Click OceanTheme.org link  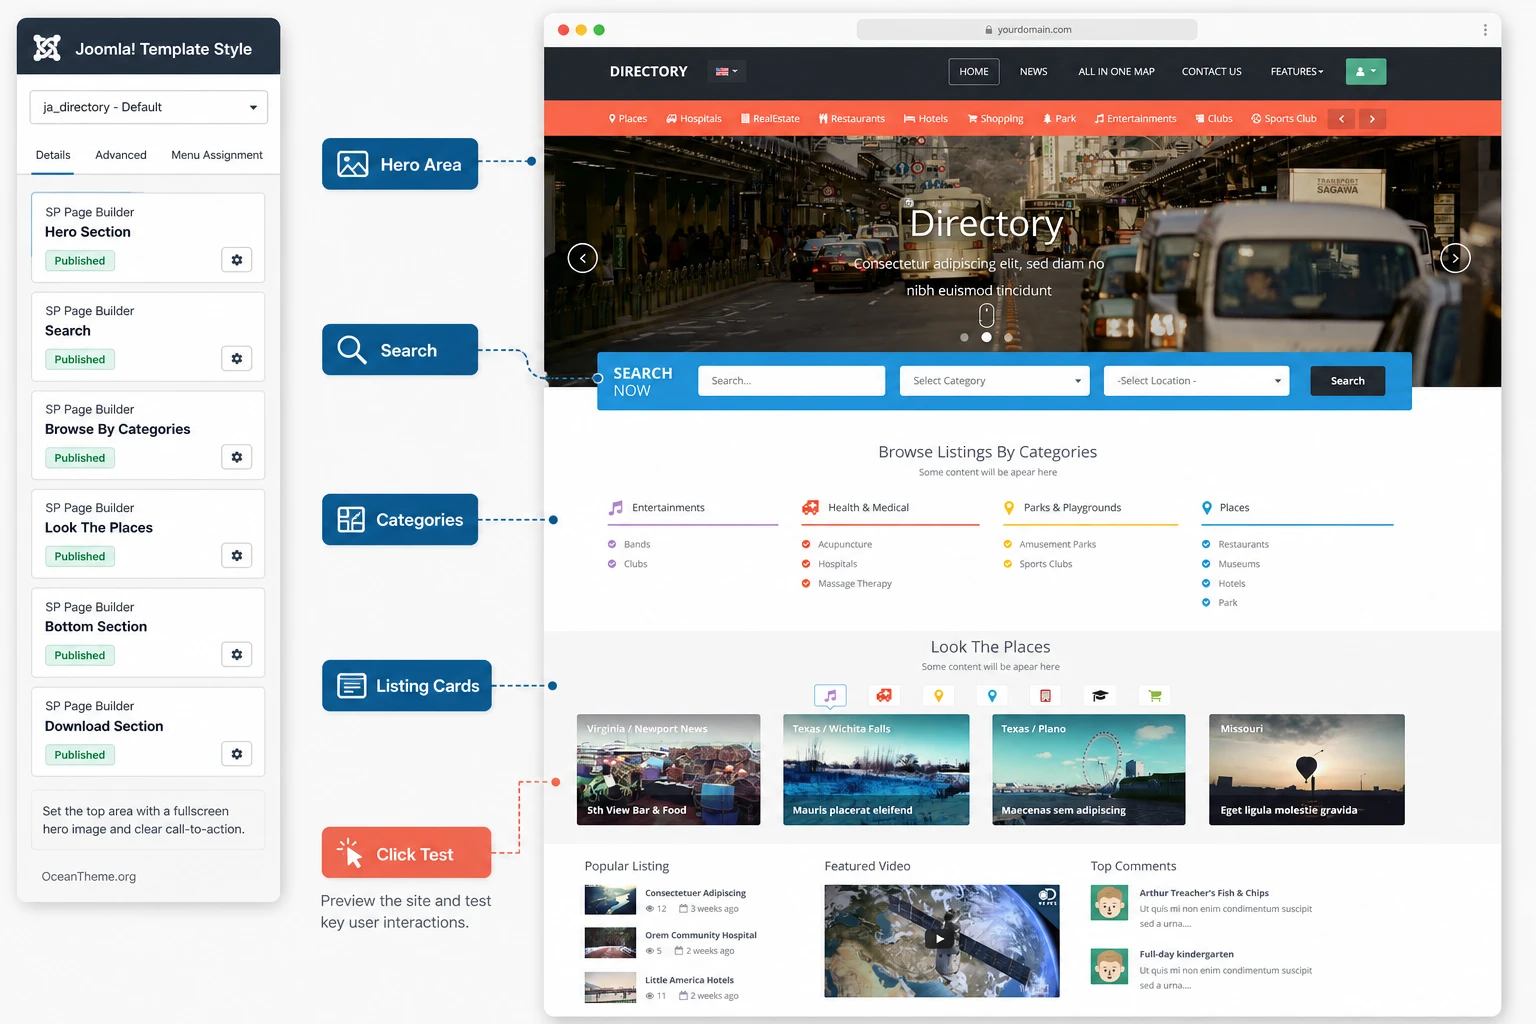click(x=89, y=876)
